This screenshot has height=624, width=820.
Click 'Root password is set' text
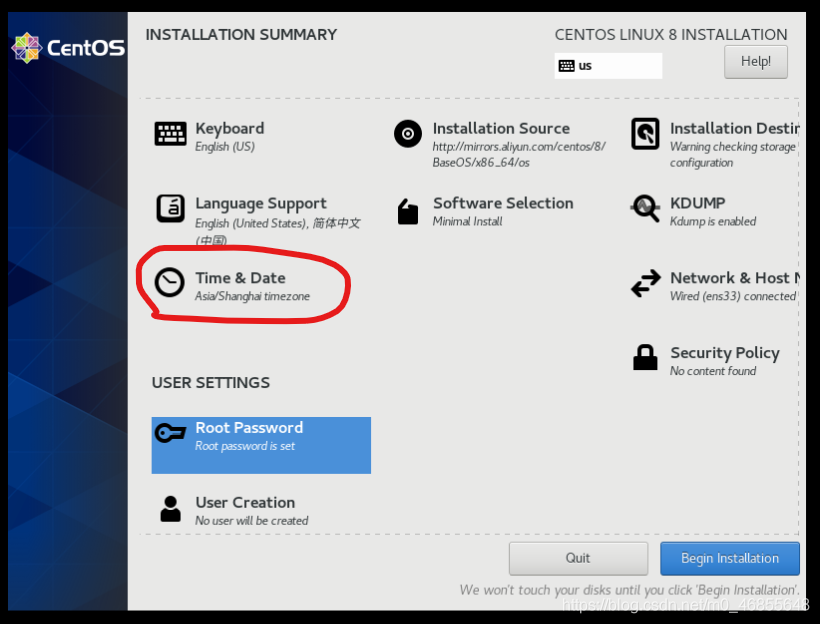tap(245, 446)
